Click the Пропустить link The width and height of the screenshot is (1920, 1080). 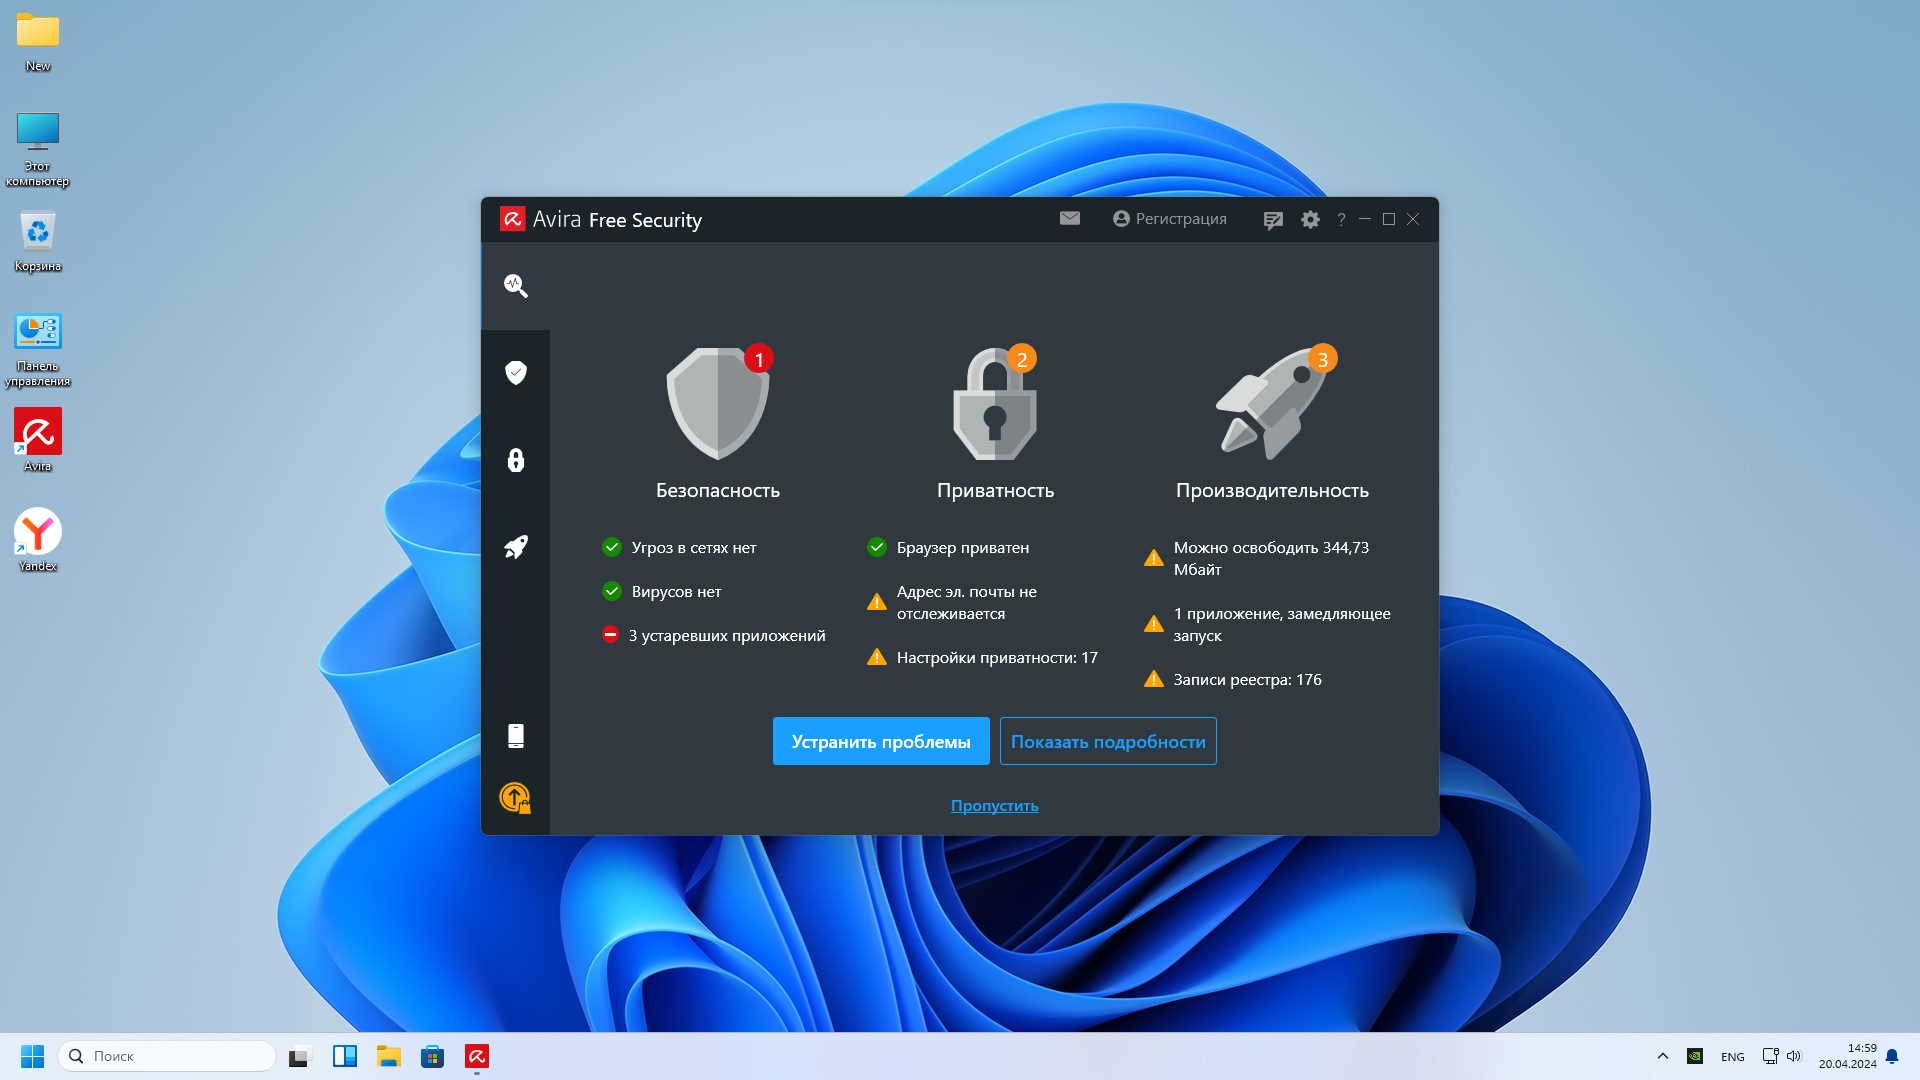click(994, 806)
